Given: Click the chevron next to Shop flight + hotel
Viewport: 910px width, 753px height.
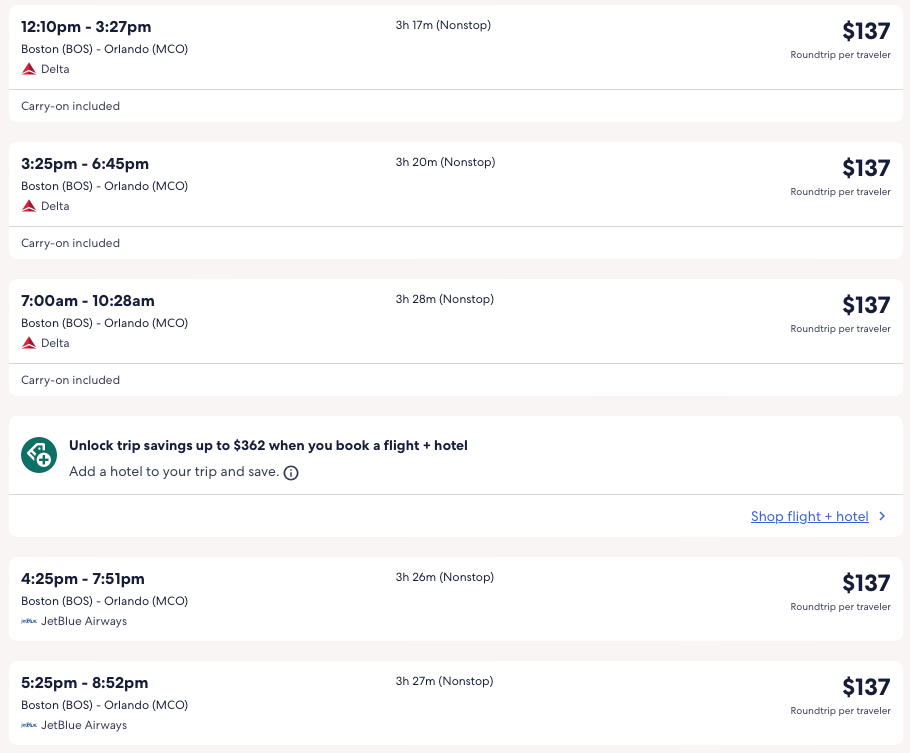Looking at the screenshot, I should 882,517.
